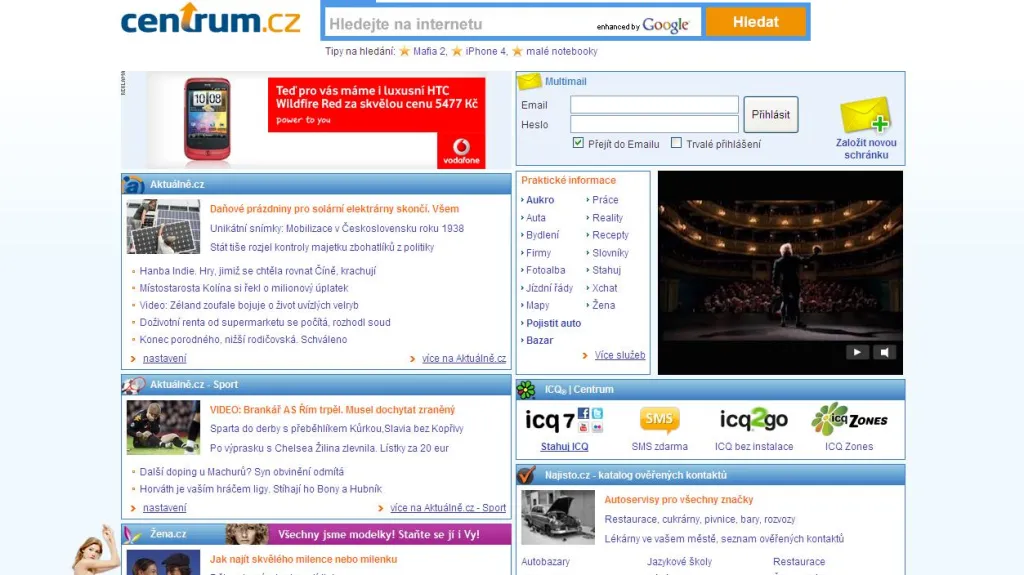
Task: Open Jak najít skvělého milence article
Action: tap(303, 559)
